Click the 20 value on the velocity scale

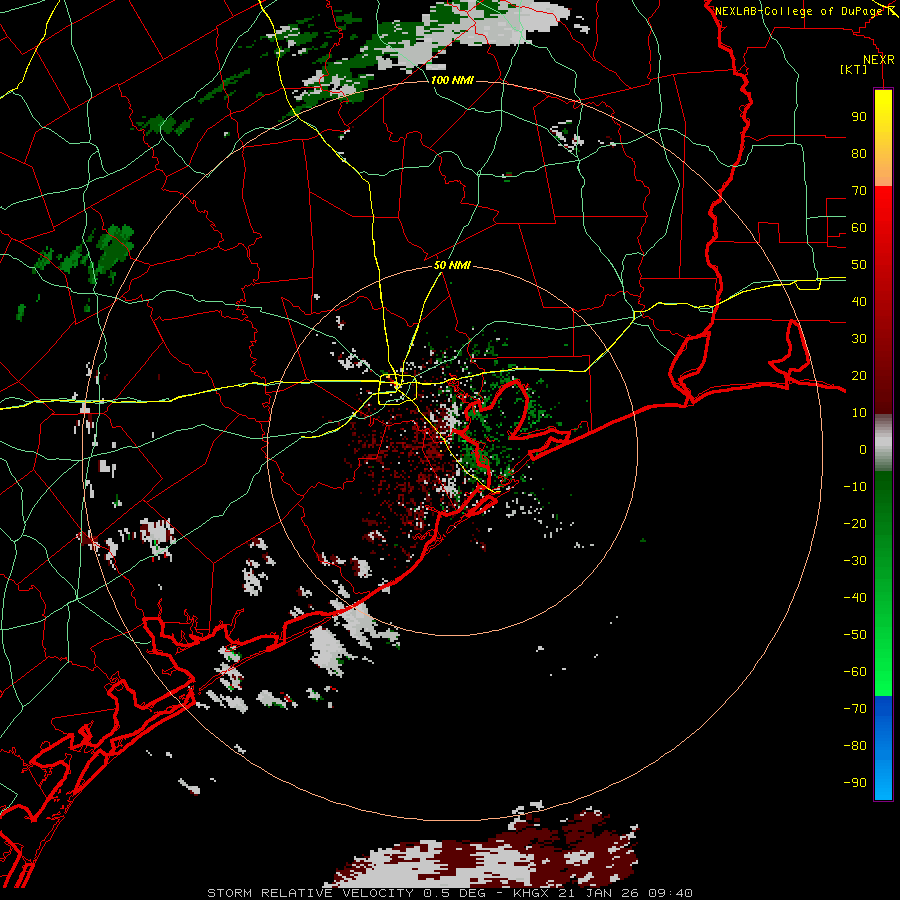(x=859, y=375)
